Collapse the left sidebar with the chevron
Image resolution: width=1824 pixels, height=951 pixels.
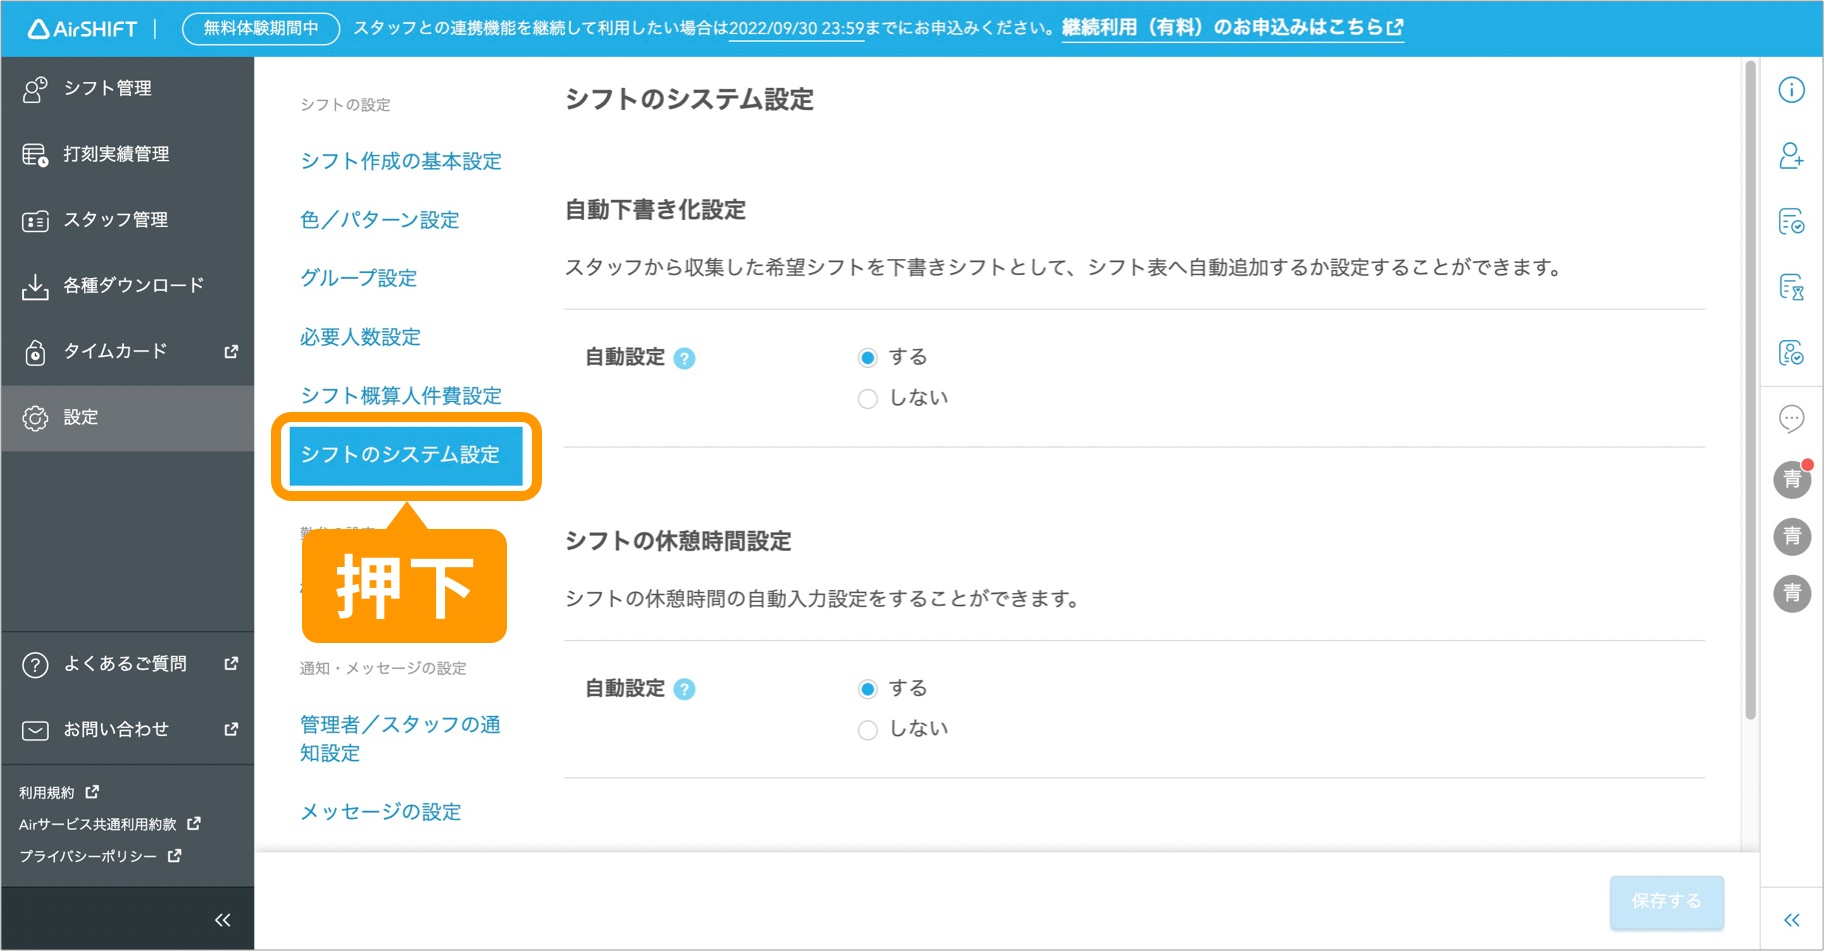(223, 919)
